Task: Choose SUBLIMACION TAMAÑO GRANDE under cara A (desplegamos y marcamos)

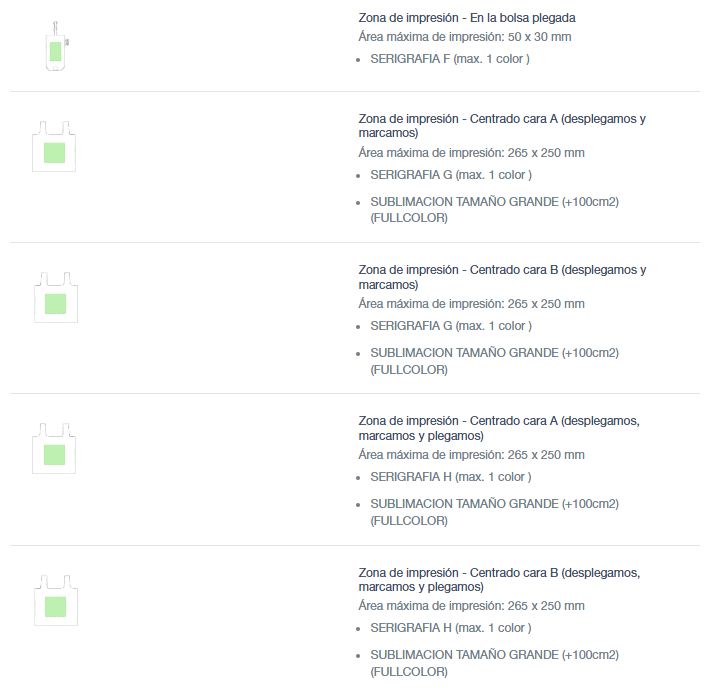Action: coord(494,209)
